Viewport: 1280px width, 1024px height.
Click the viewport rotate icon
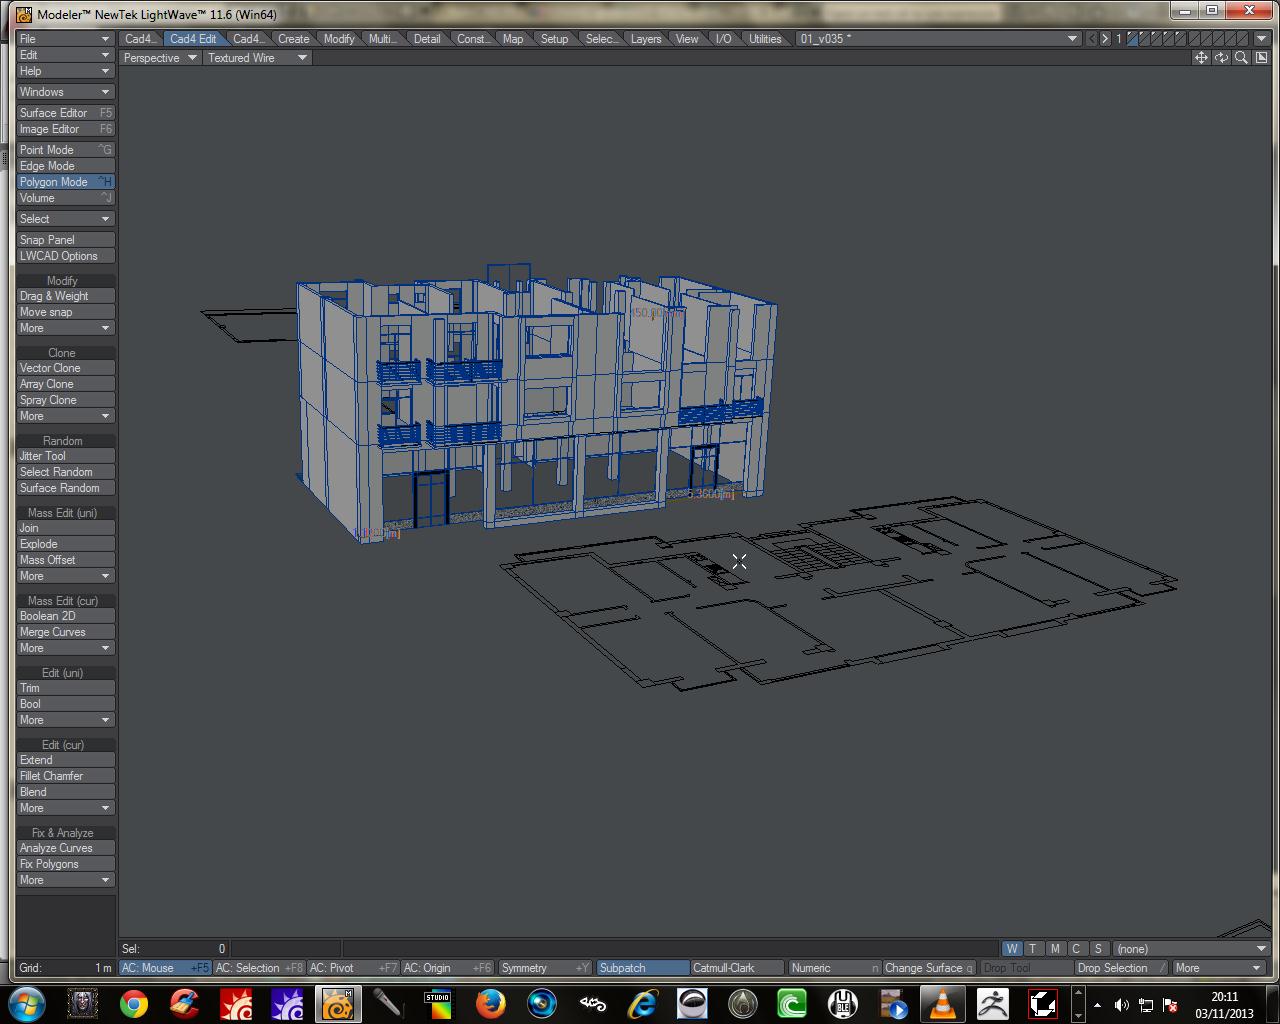tap(1221, 58)
